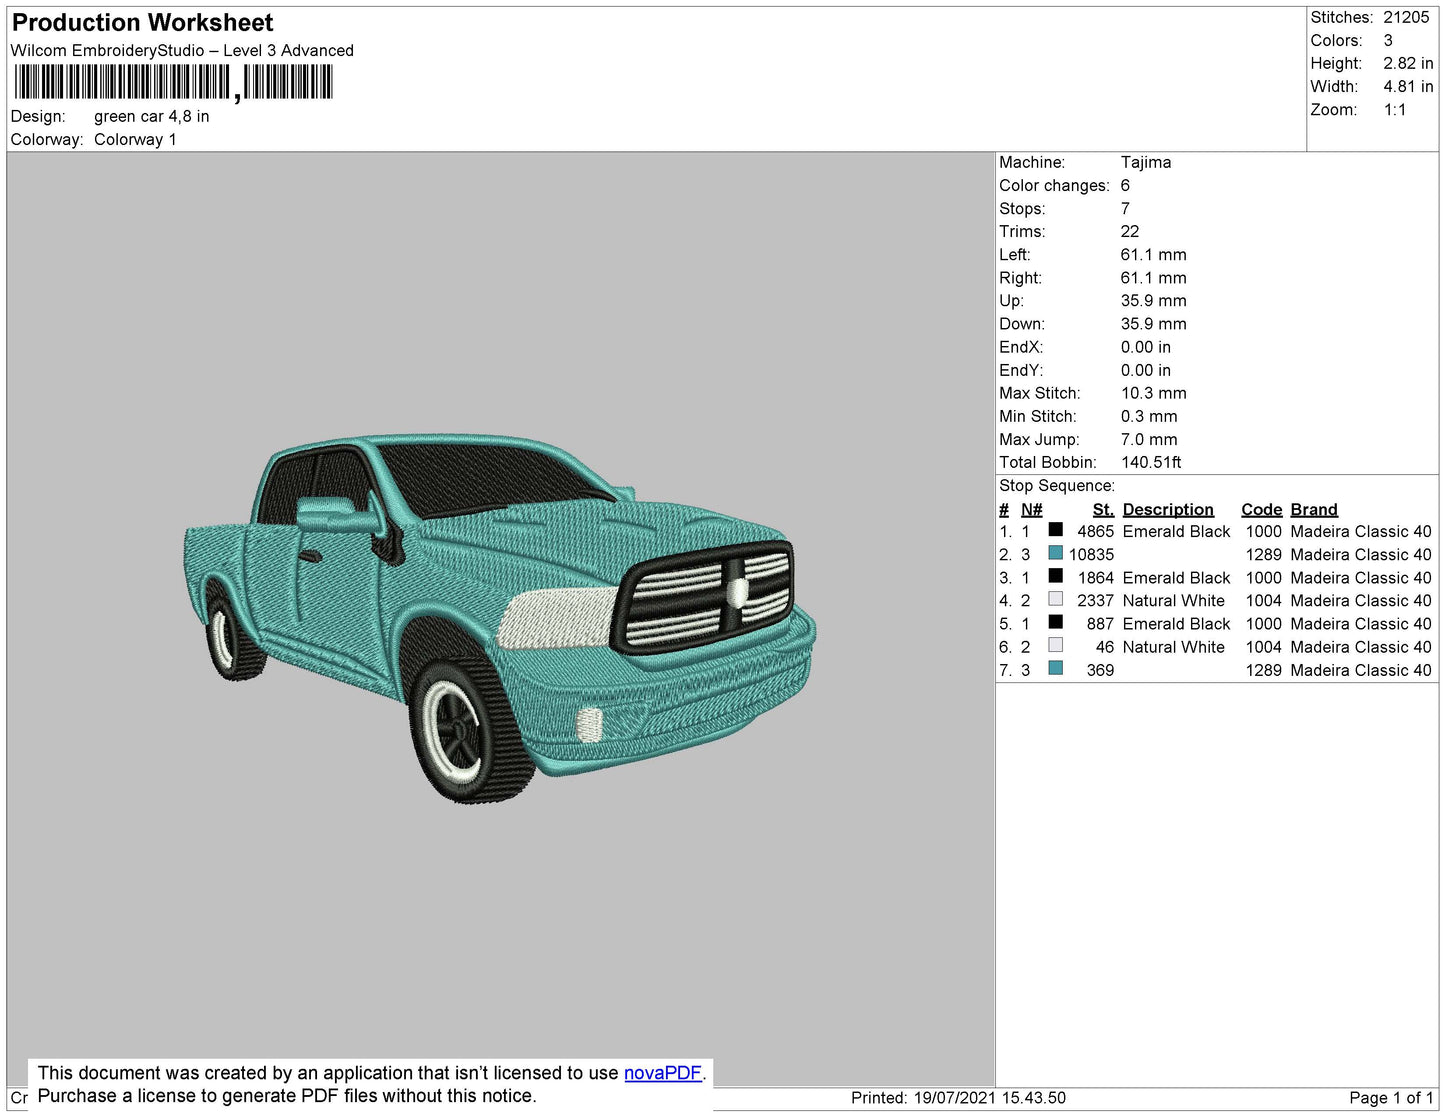
Task: Click stitch count '4865' in stop sequence
Action: pyautogui.click(x=1095, y=532)
